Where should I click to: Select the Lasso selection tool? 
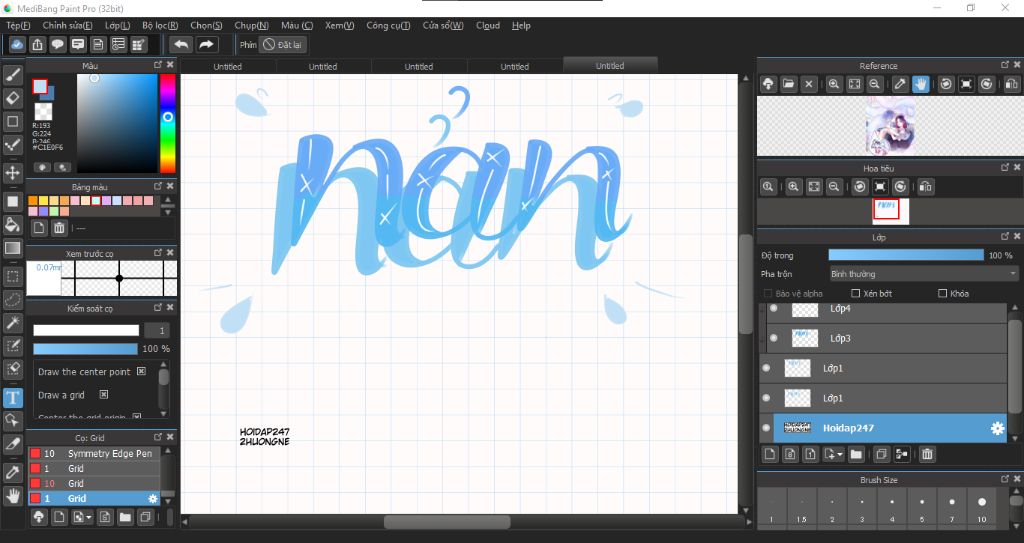(12, 299)
